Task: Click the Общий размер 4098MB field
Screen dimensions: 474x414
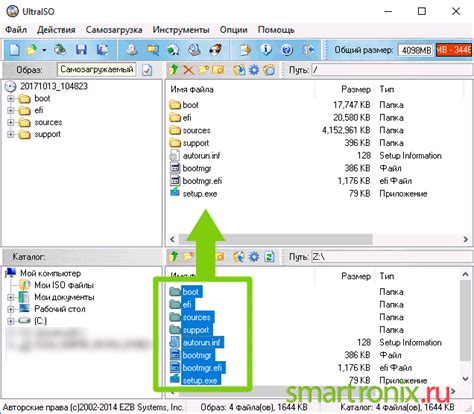Action: (x=415, y=50)
